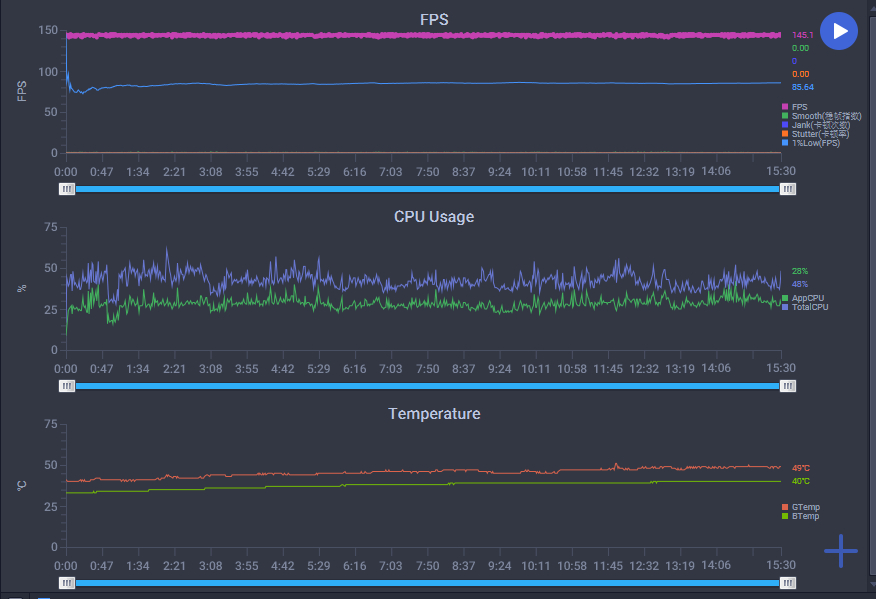Click the 28% AppCPU value readout
The width and height of the screenshot is (876, 599).
pyautogui.click(x=800, y=271)
